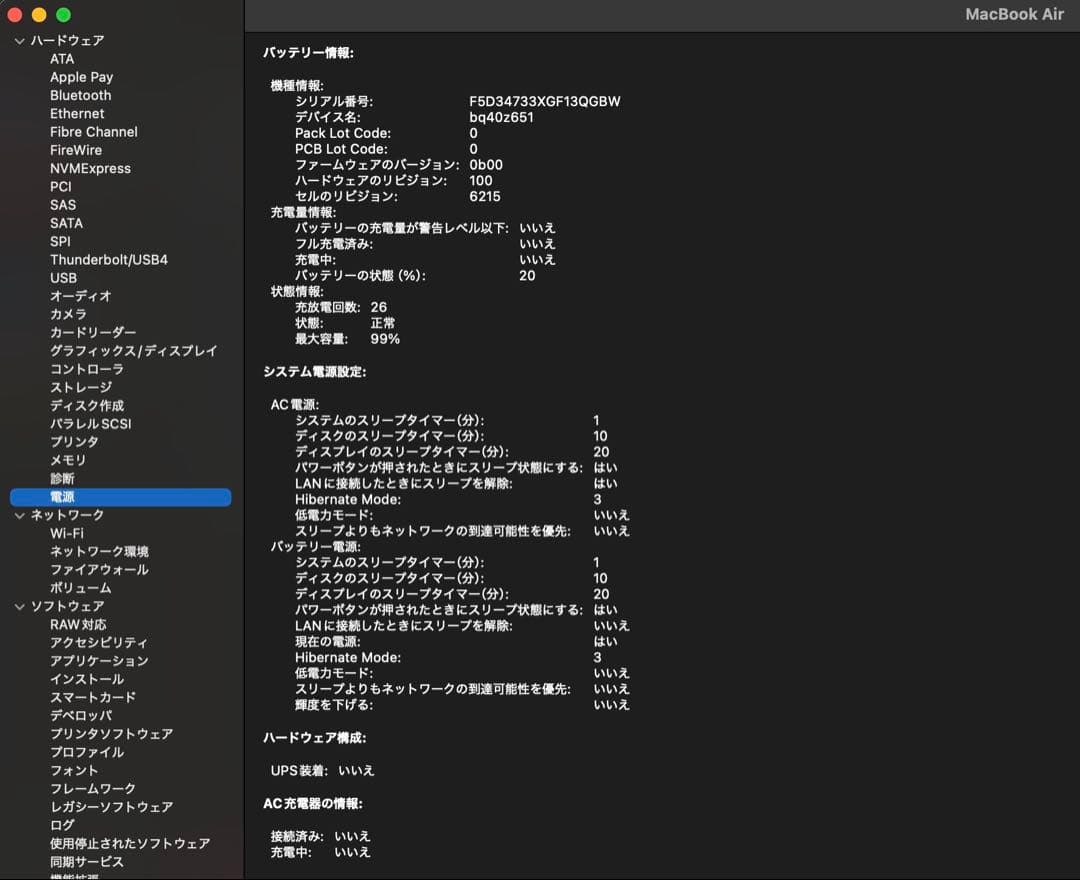Open アプリケーション under ソフトウェア
Screen dimensions: 1080x880
99,661
